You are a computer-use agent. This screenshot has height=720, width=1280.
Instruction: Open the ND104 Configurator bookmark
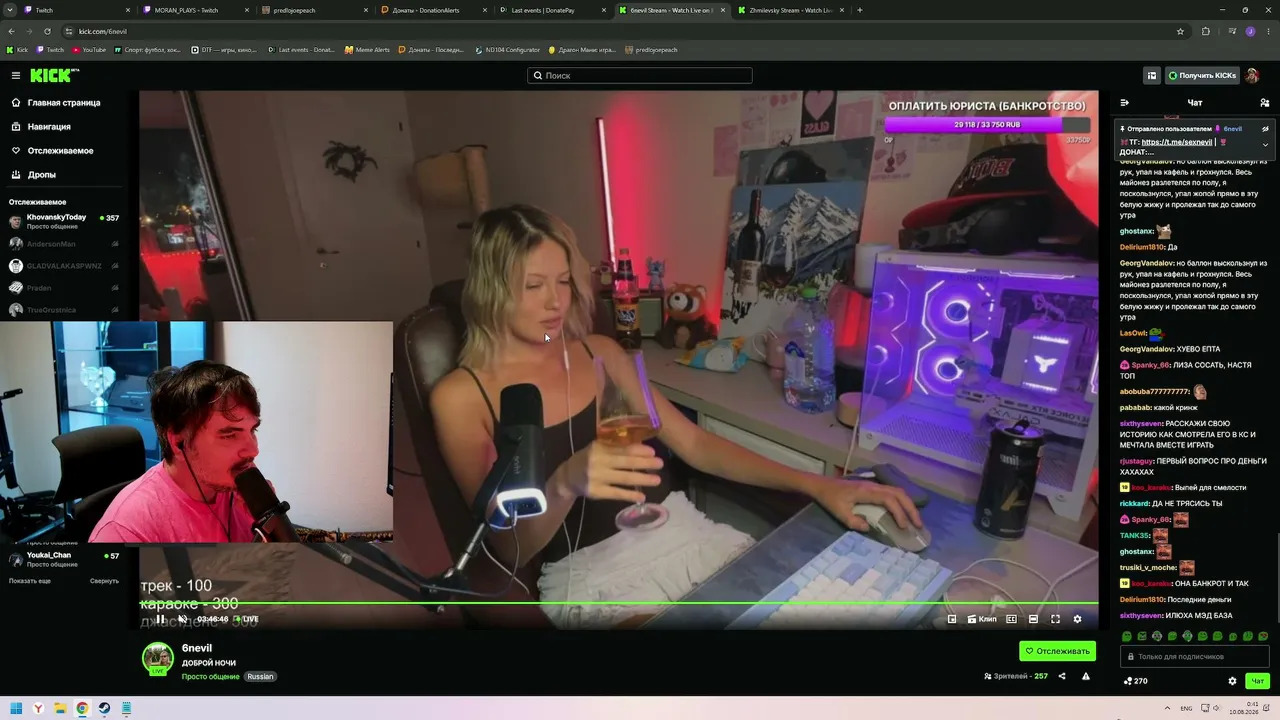pos(508,50)
